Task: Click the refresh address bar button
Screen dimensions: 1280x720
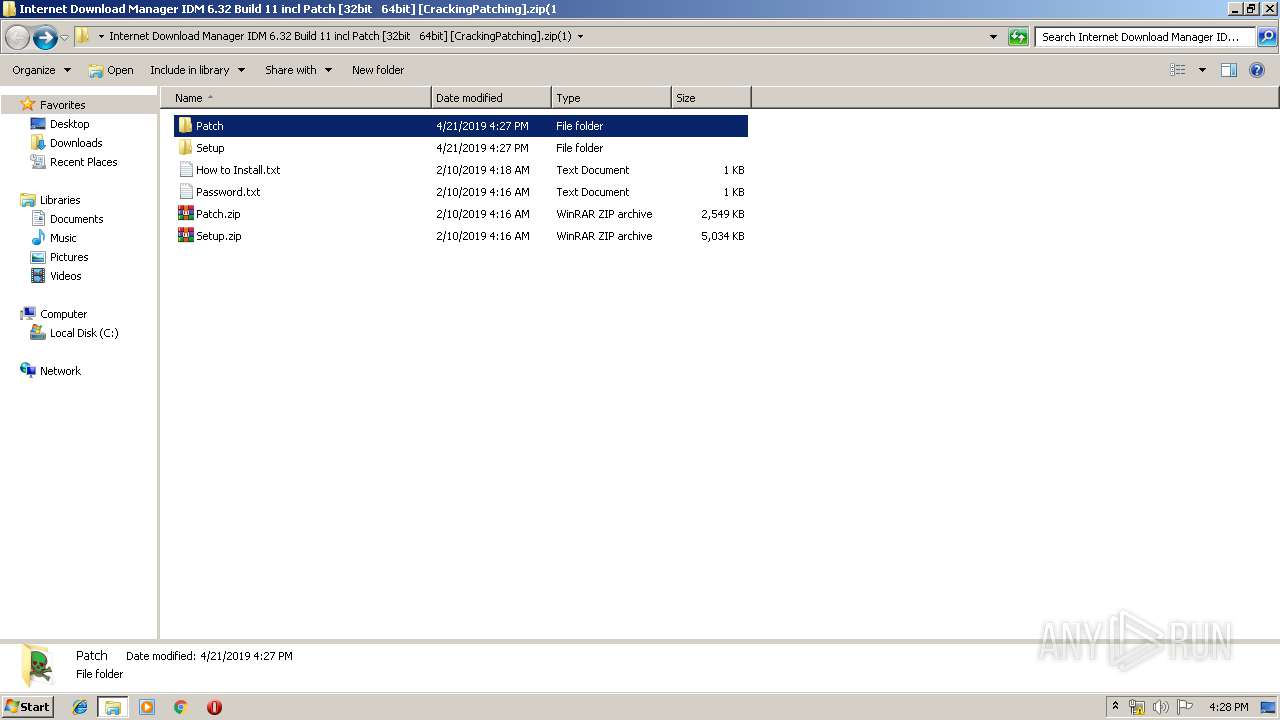Action: [x=1018, y=37]
